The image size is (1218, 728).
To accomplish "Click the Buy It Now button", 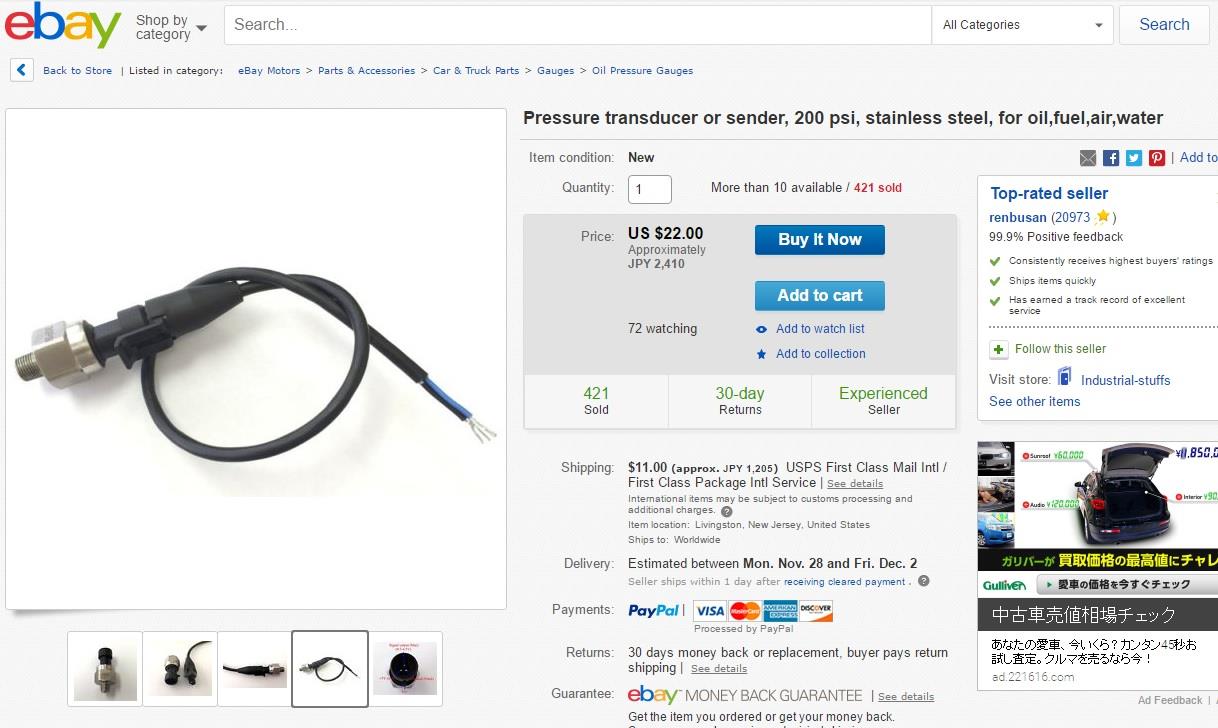I will pyautogui.click(x=820, y=240).
